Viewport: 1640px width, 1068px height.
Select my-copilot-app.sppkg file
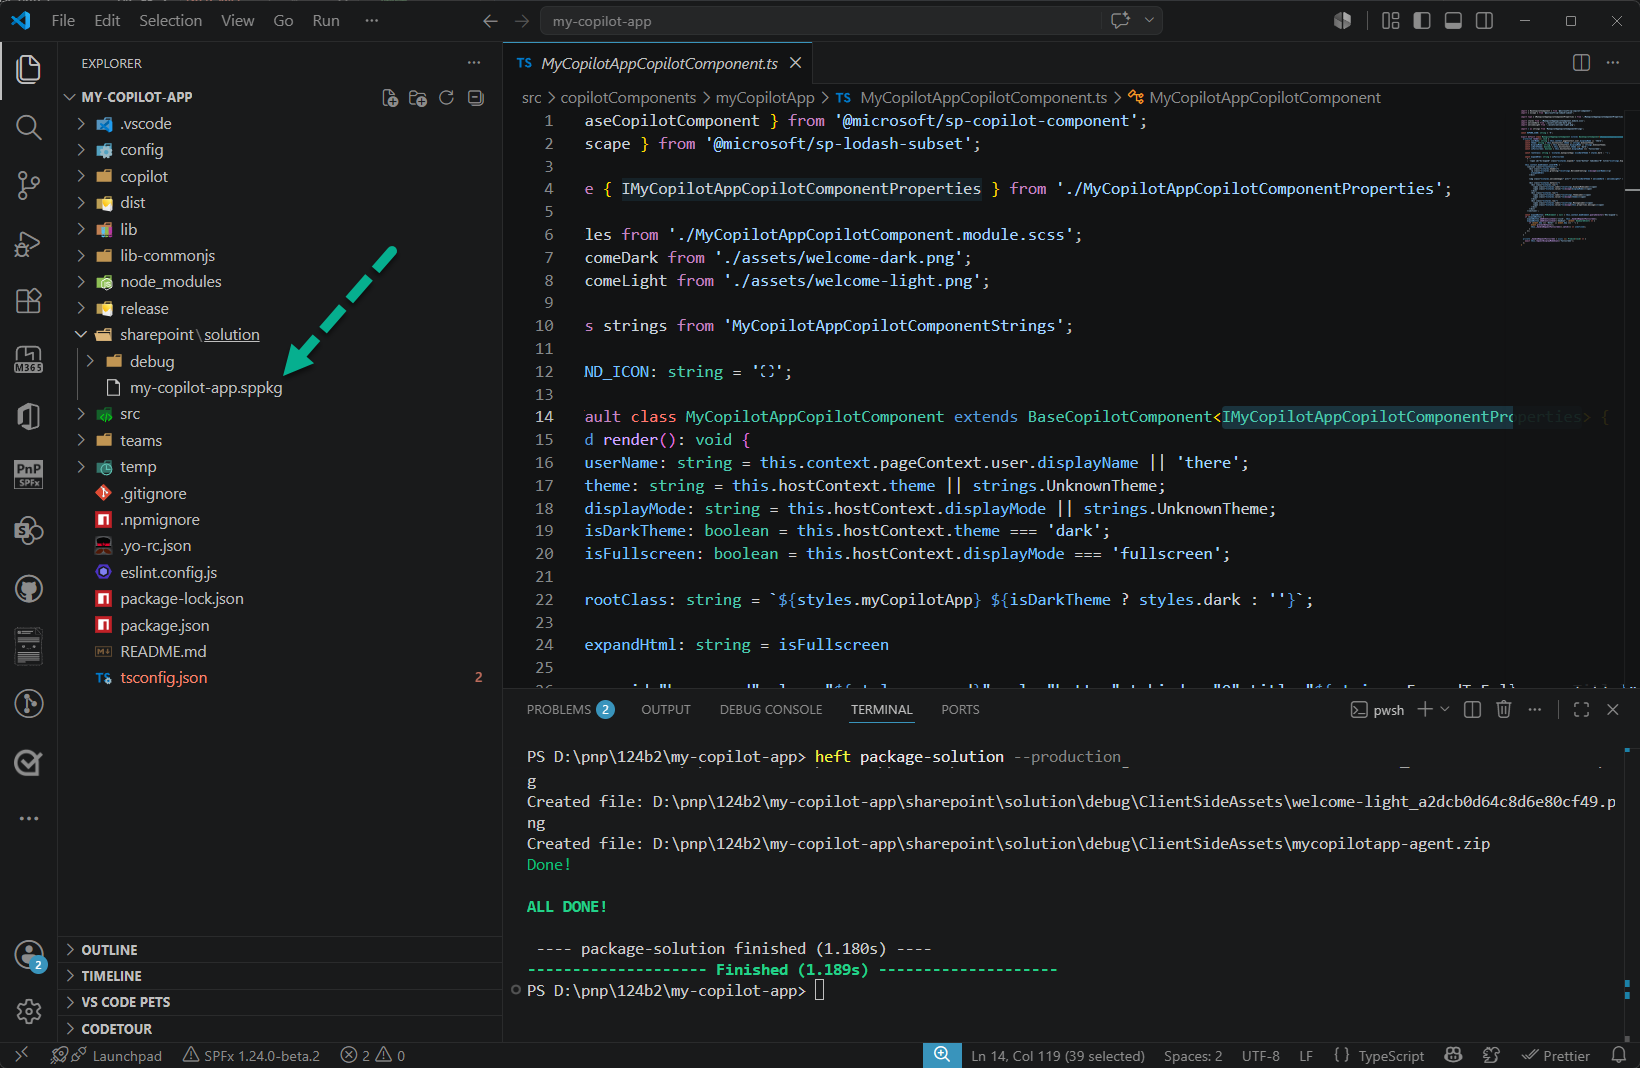pyautogui.click(x=206, y=387)
